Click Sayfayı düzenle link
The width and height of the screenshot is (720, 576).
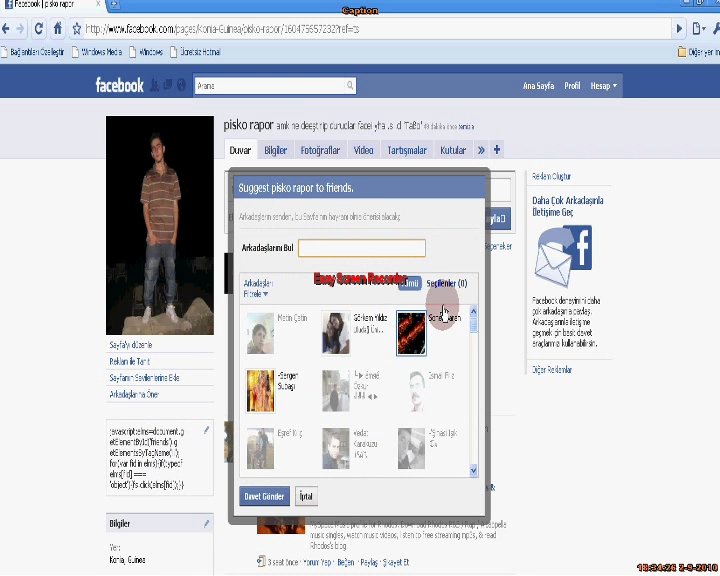tap(131, 345)
